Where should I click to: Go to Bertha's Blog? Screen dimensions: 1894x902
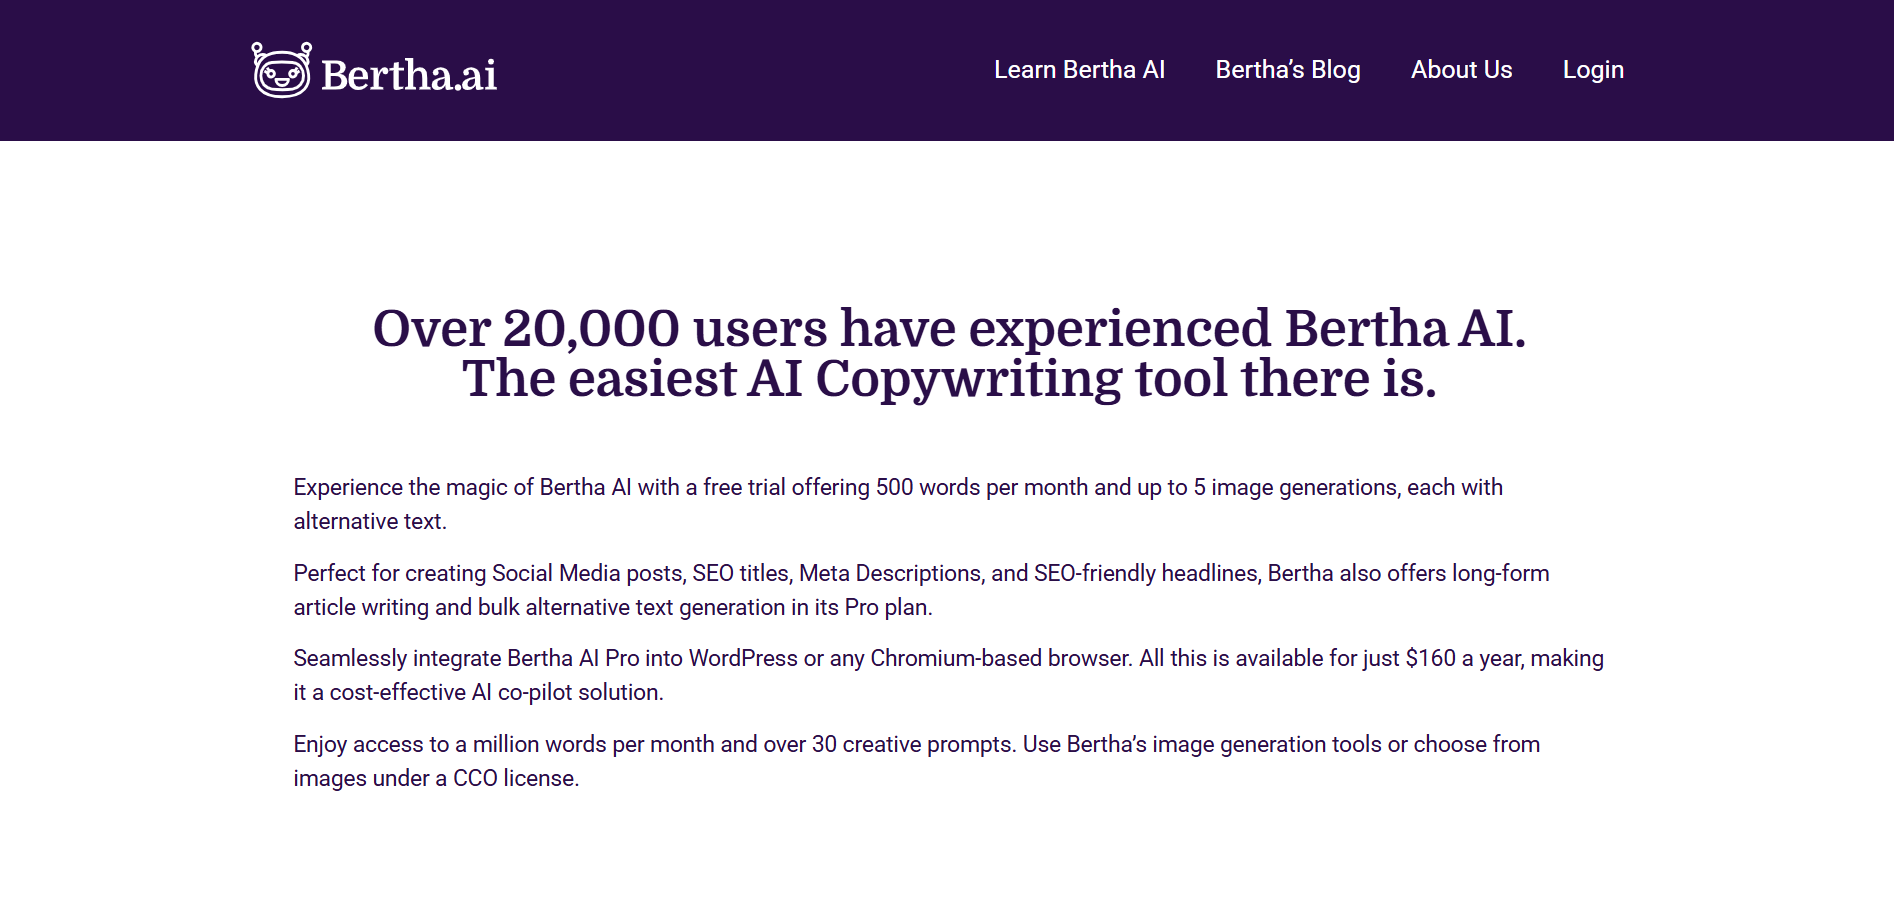[1287, 70]
